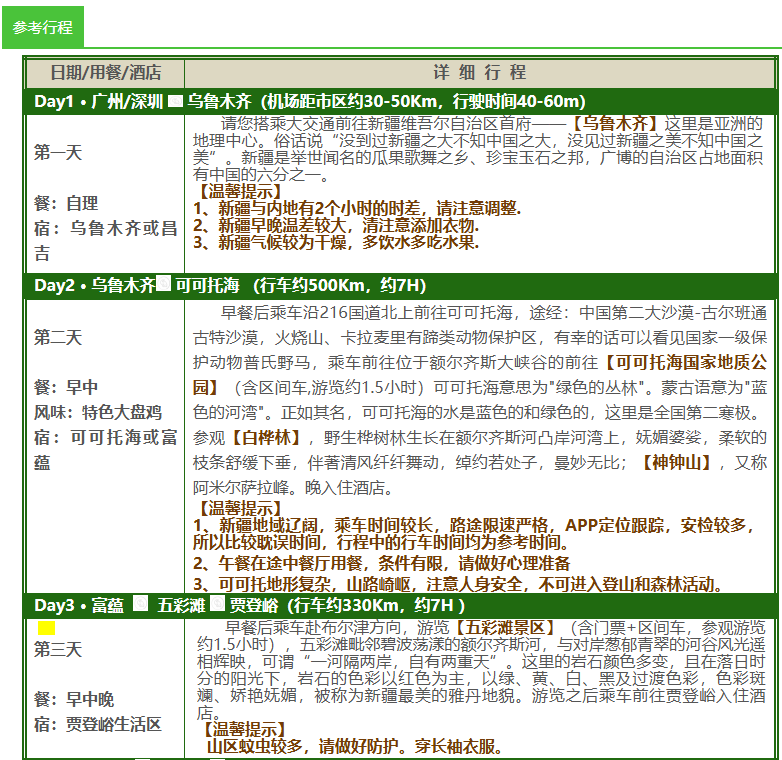Open the 参考行程 tab

pos(43,27)
